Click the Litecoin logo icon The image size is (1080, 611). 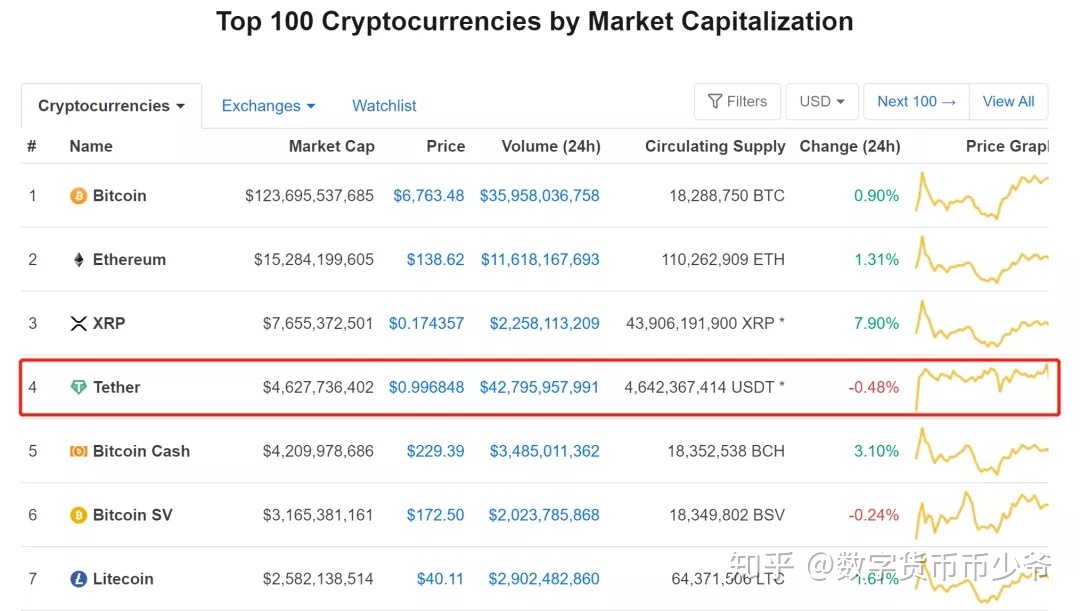point(78,580)
